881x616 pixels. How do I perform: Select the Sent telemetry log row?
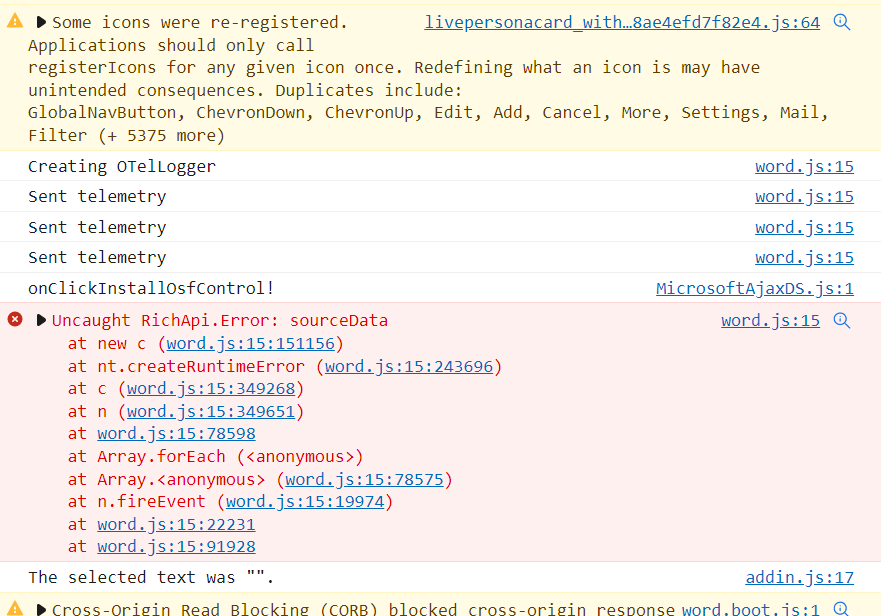97,196
